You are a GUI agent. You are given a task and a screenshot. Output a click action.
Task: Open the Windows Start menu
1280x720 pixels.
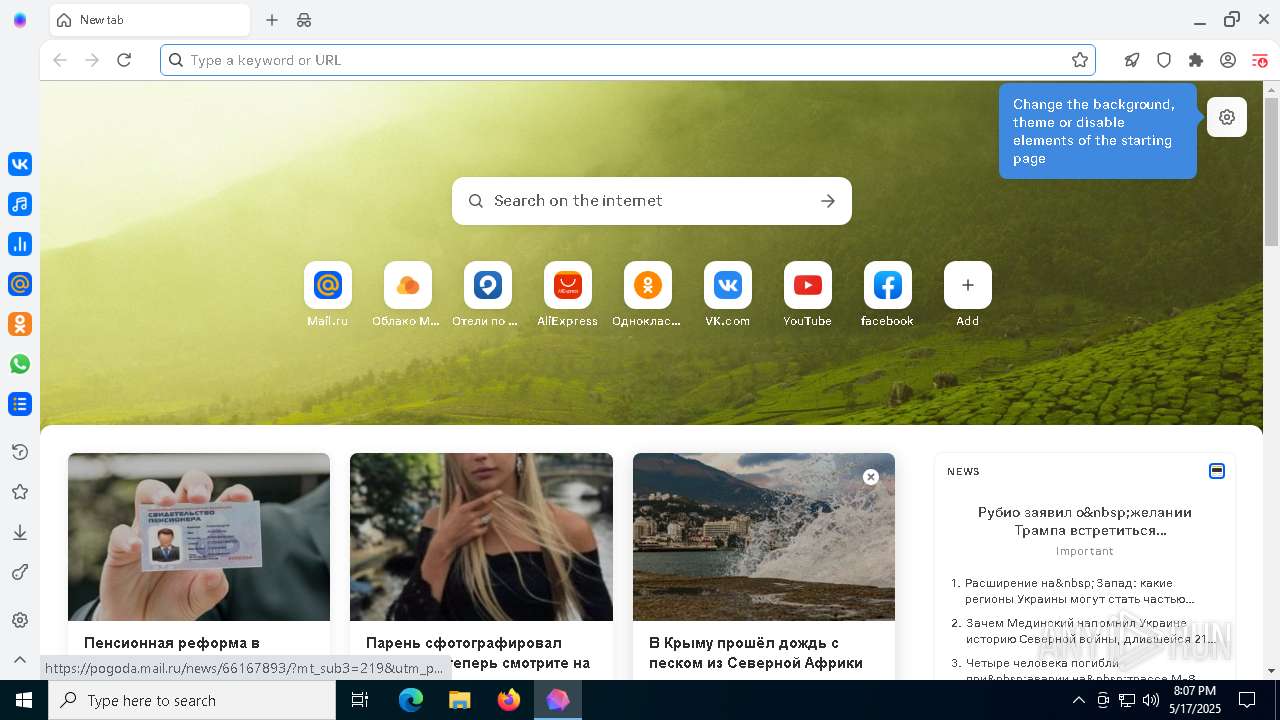click(24, 700)
